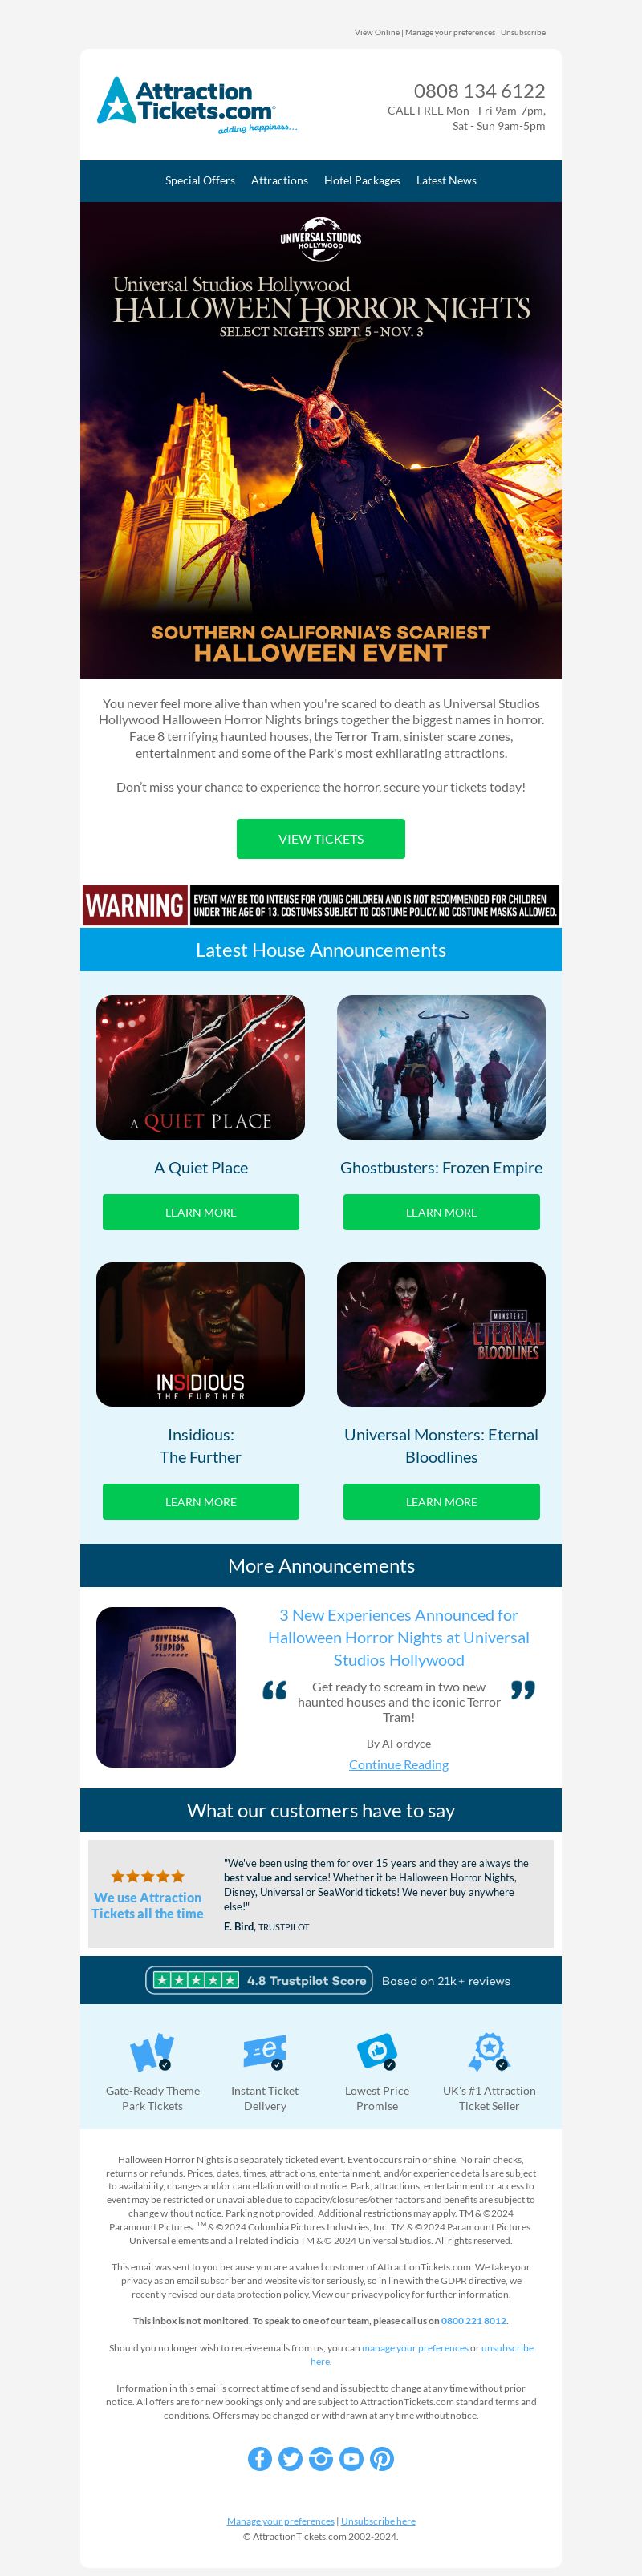Click Learn More under A Quiet Place
Viewport: 642px width, 2576px height.
[x=201, y=1212]
